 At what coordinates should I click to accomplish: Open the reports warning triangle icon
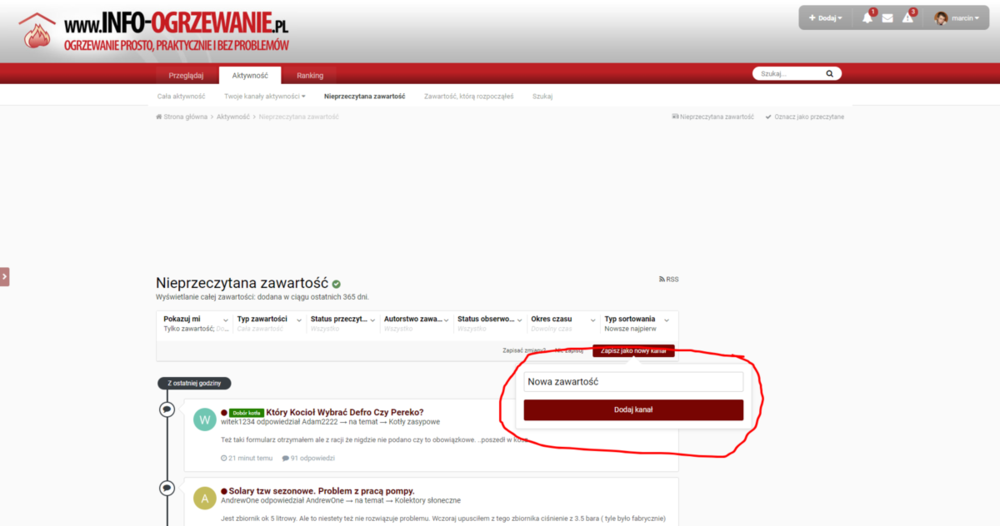(908, 18)
